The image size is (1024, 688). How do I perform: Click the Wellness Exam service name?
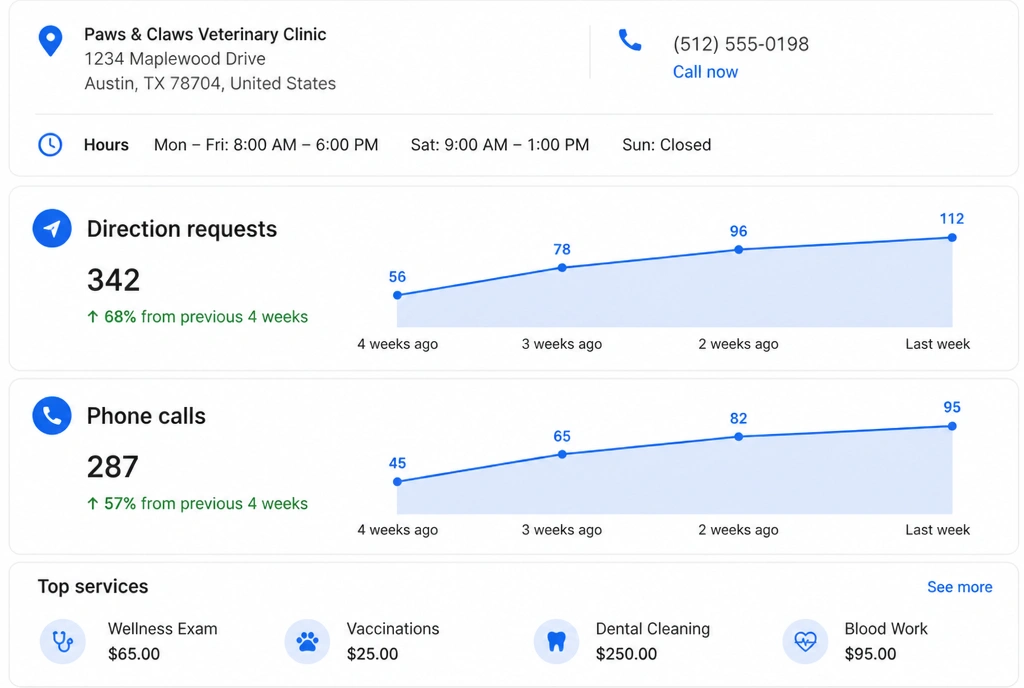point(163,629)
